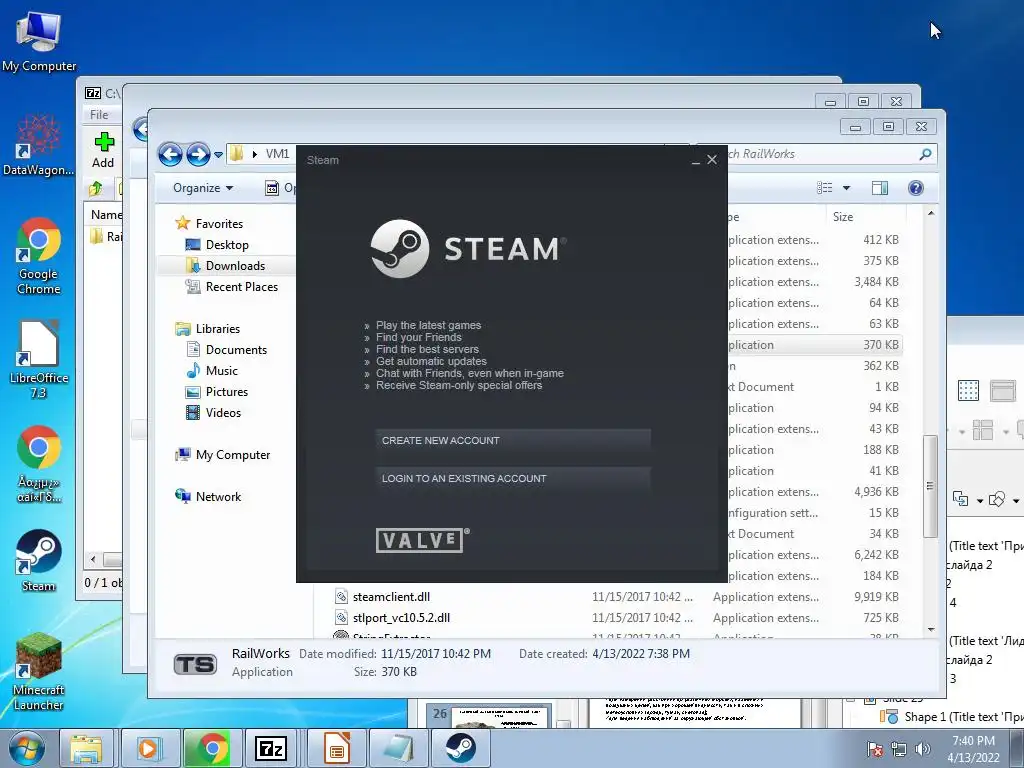
Task: Switch to 7-Zip in the taskbar
Action: click(271, 748)
